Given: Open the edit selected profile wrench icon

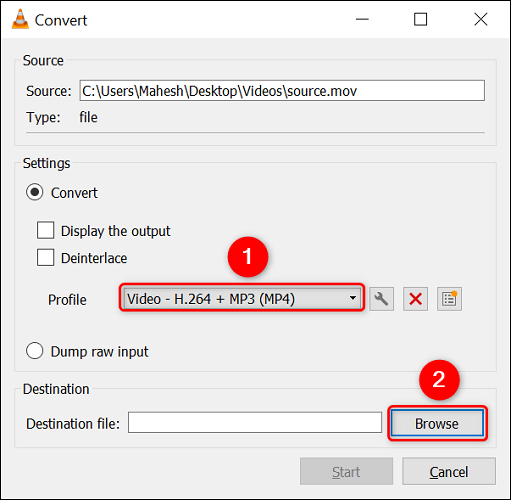Looking at the screenshot, I should click(x=381, y=299).
